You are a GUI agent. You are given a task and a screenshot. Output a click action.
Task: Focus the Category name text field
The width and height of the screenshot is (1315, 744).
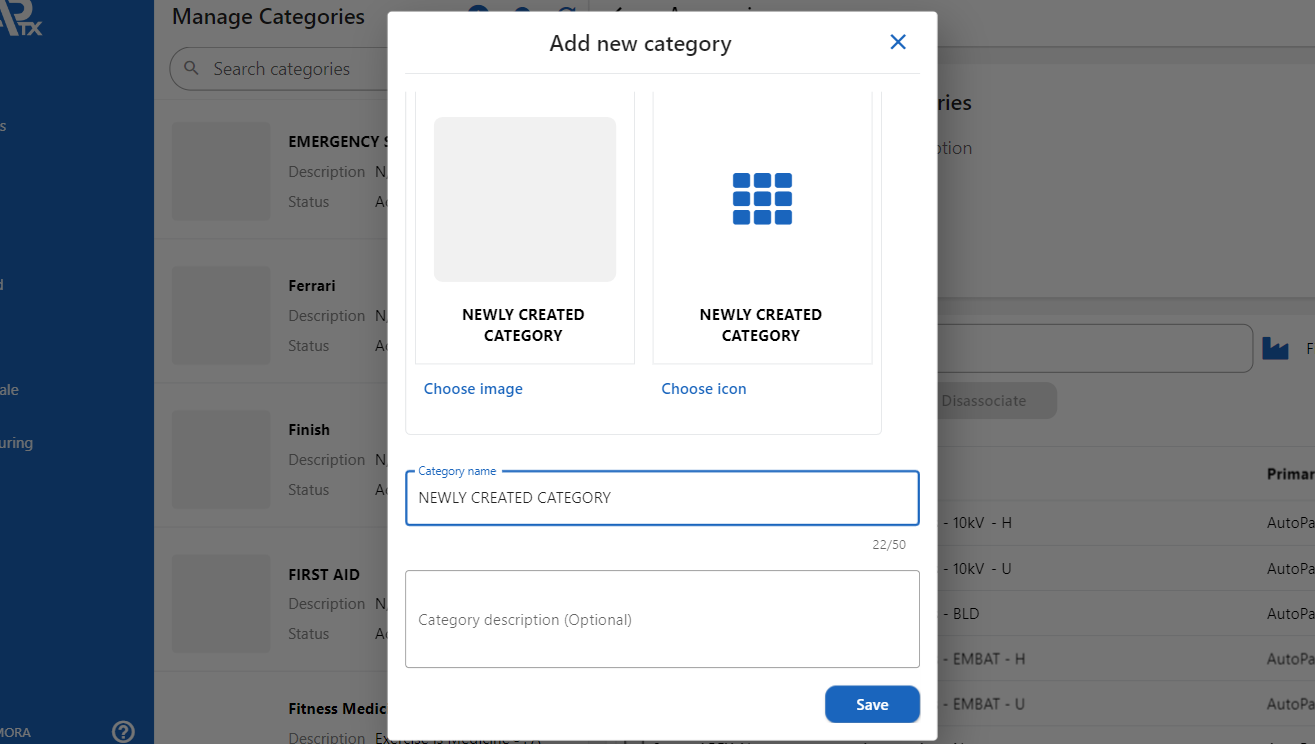click(661, 498)
